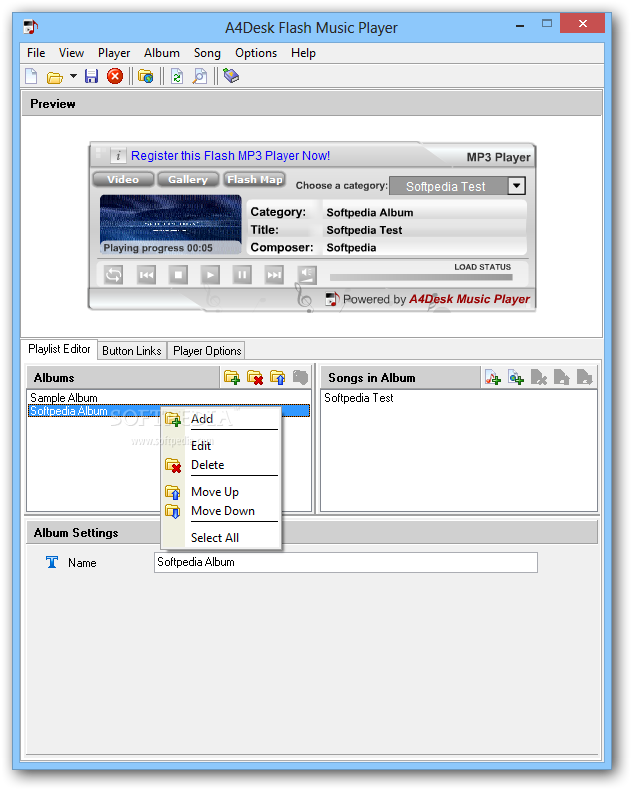Click the Video button in the player
The image size is (632, 790).
[x=123, y=179]
